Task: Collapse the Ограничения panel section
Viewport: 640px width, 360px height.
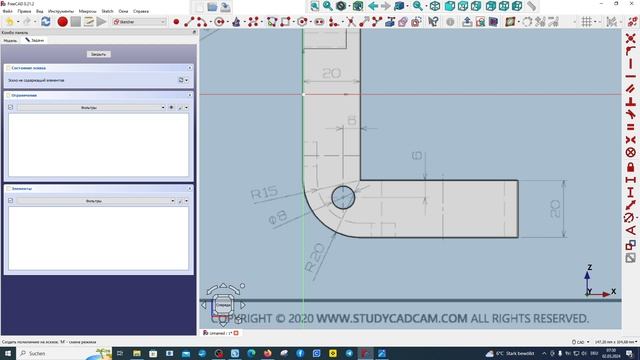Action: 190,95
